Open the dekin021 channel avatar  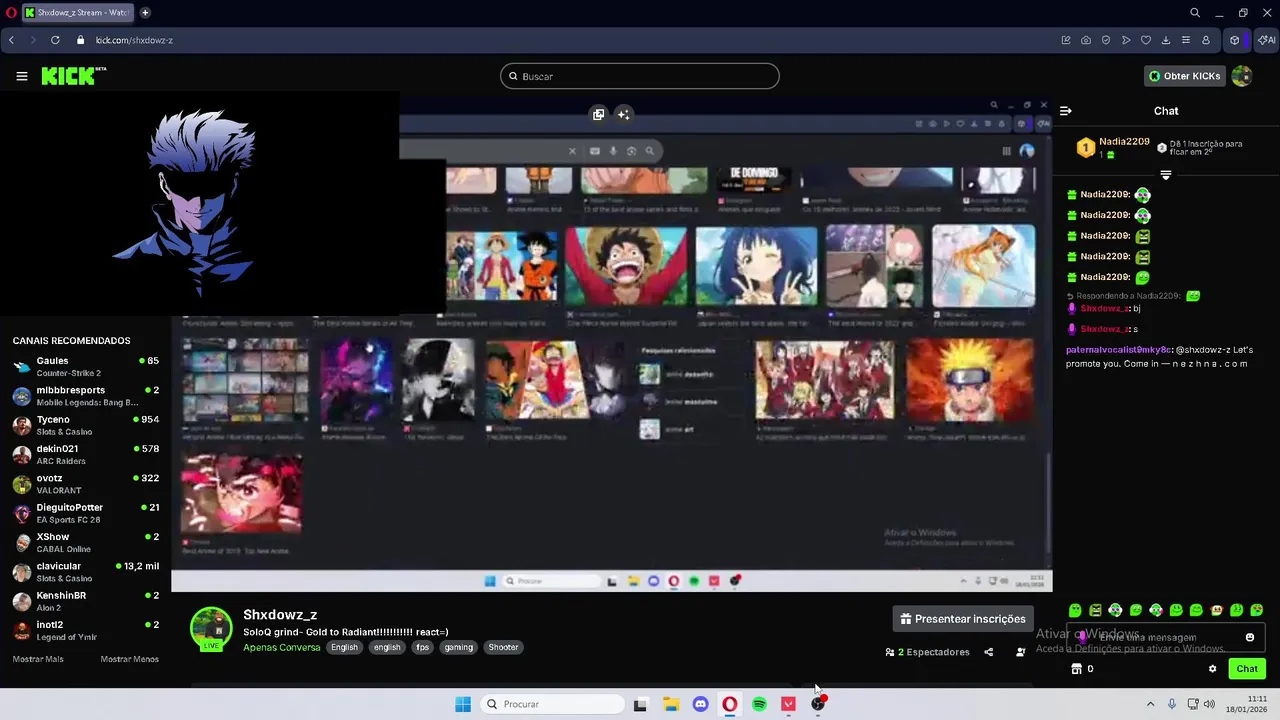pos(22,455)
